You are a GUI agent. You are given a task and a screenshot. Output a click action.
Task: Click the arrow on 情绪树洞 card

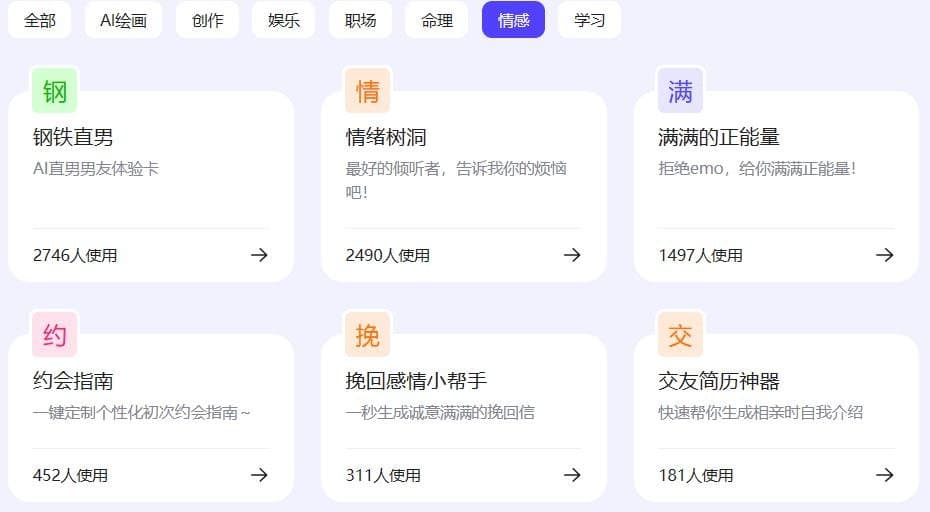point(572,255)
